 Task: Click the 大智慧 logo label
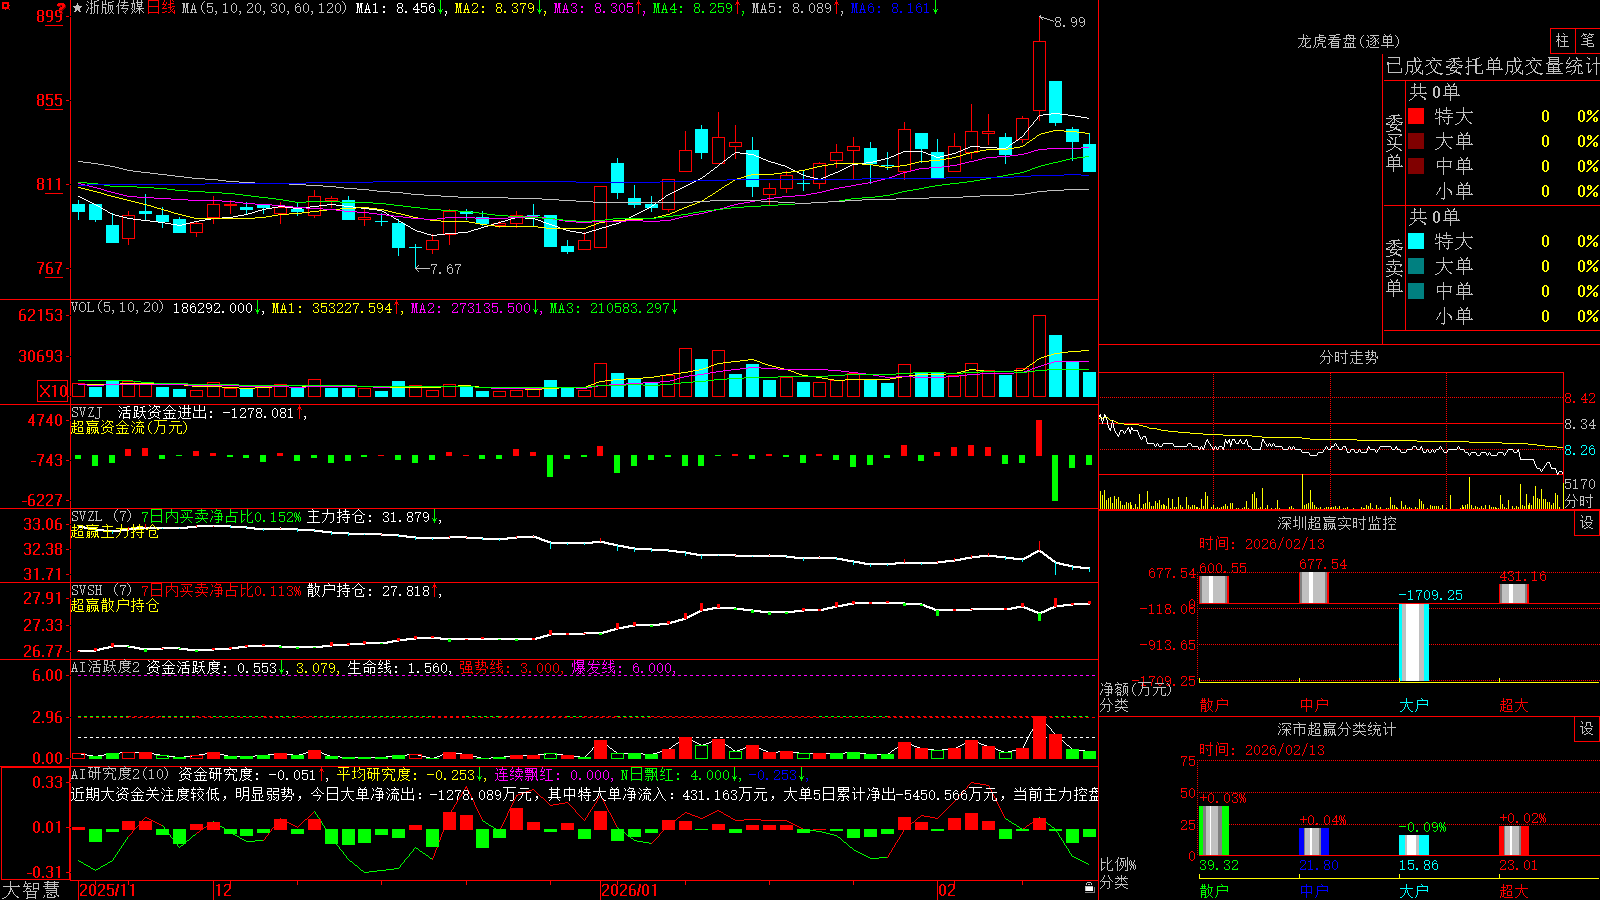pyautogui.click(x=31, y=890)
